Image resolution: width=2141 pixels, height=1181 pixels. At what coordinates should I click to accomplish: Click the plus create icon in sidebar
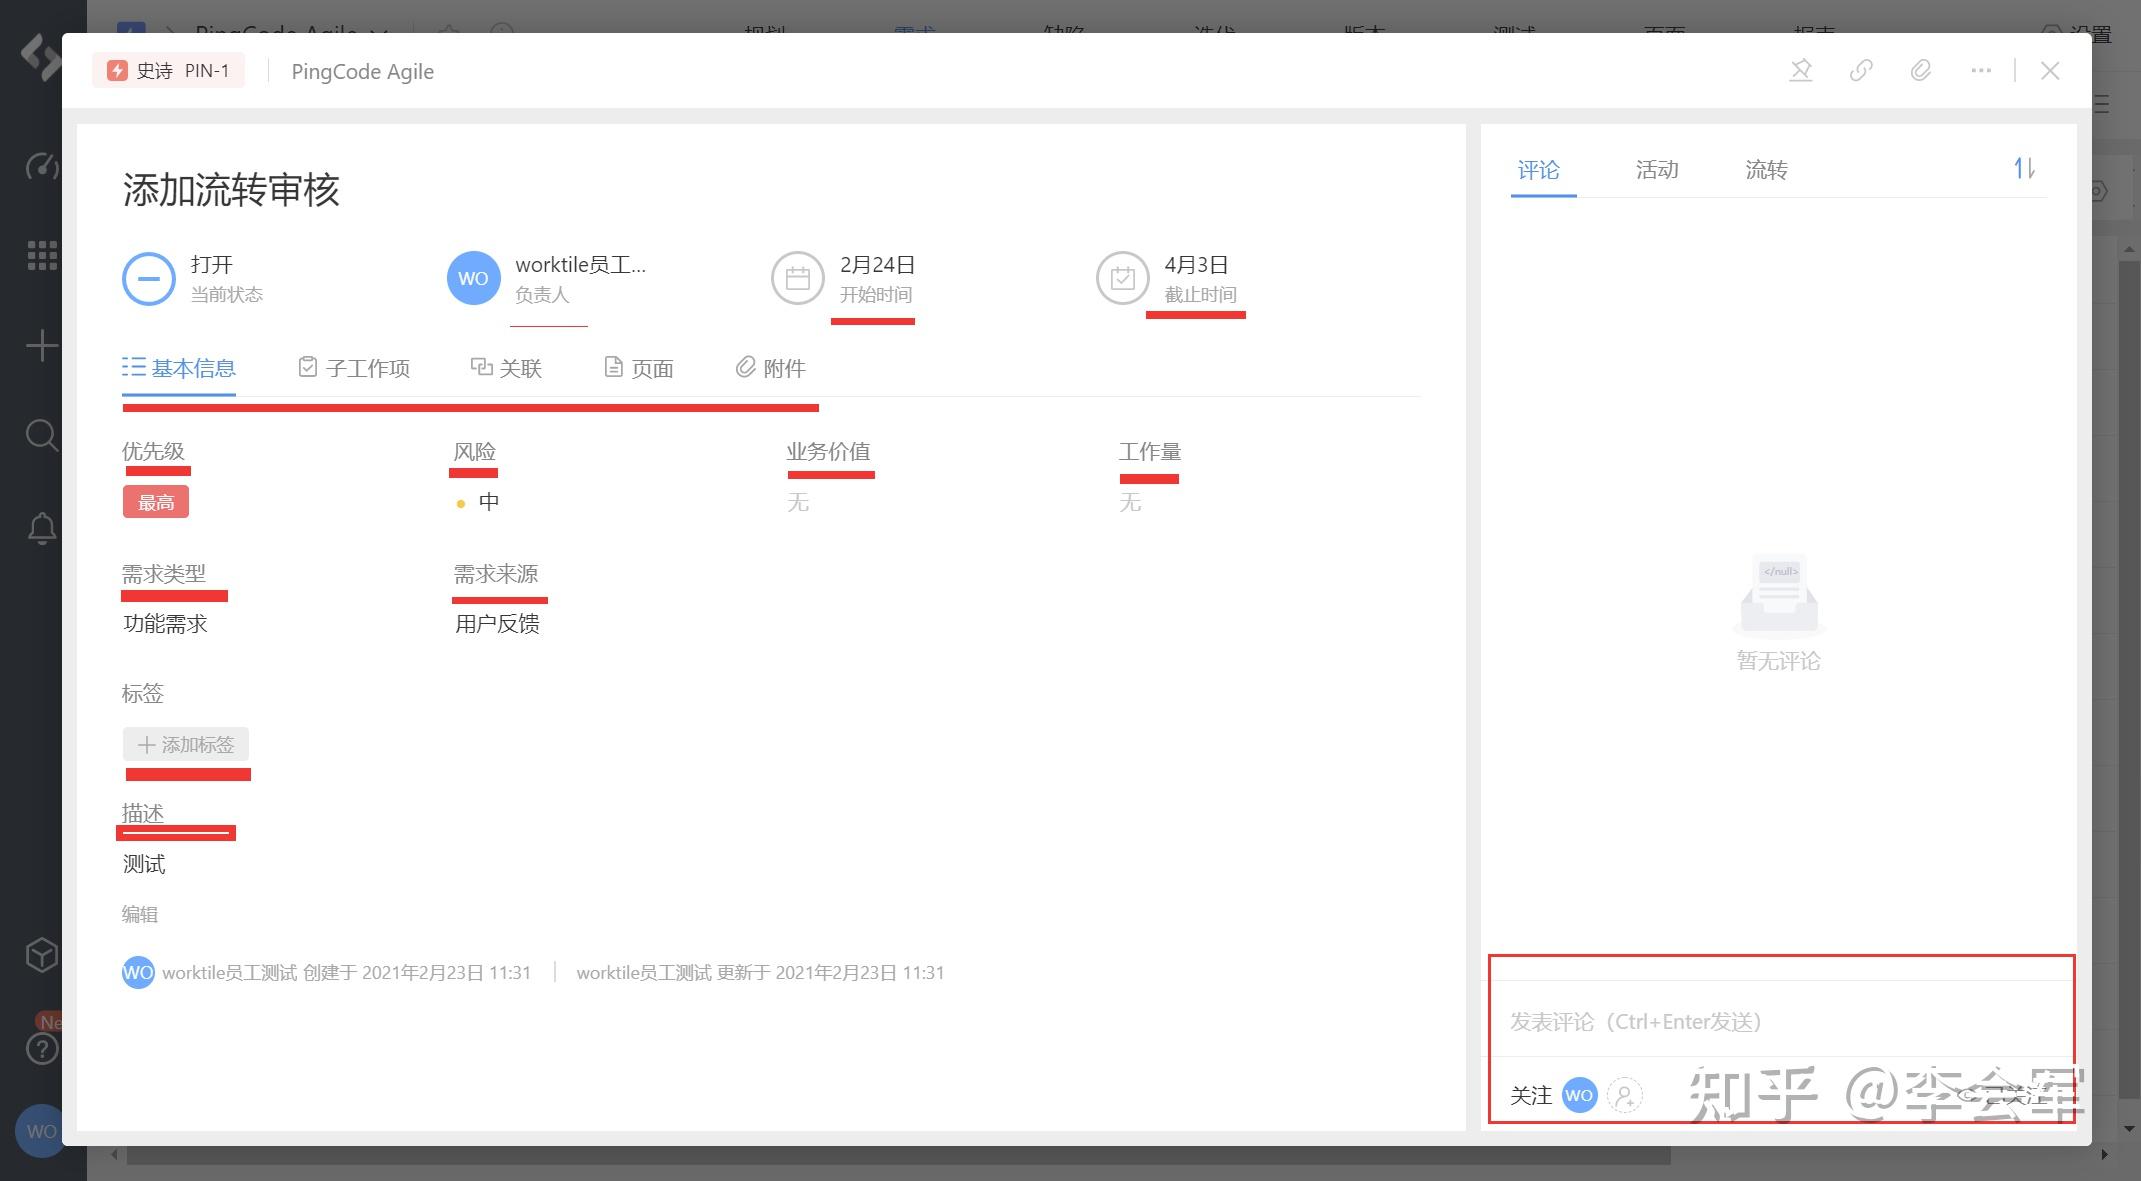[42, 346]
